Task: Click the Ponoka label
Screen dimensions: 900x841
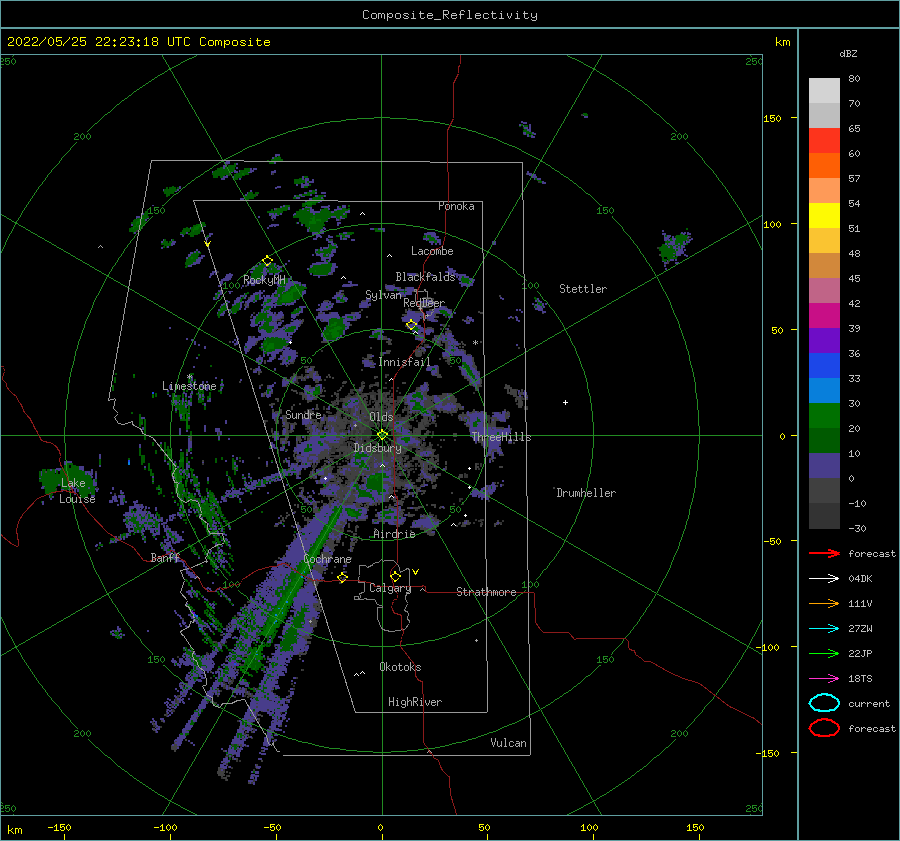Action: click(456, 206)
